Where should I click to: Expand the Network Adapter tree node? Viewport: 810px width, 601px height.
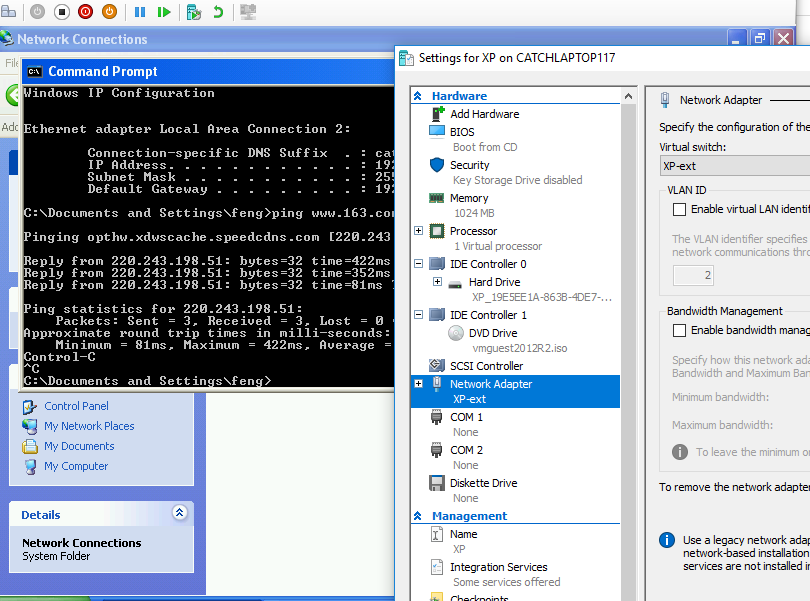coord(419,384)
